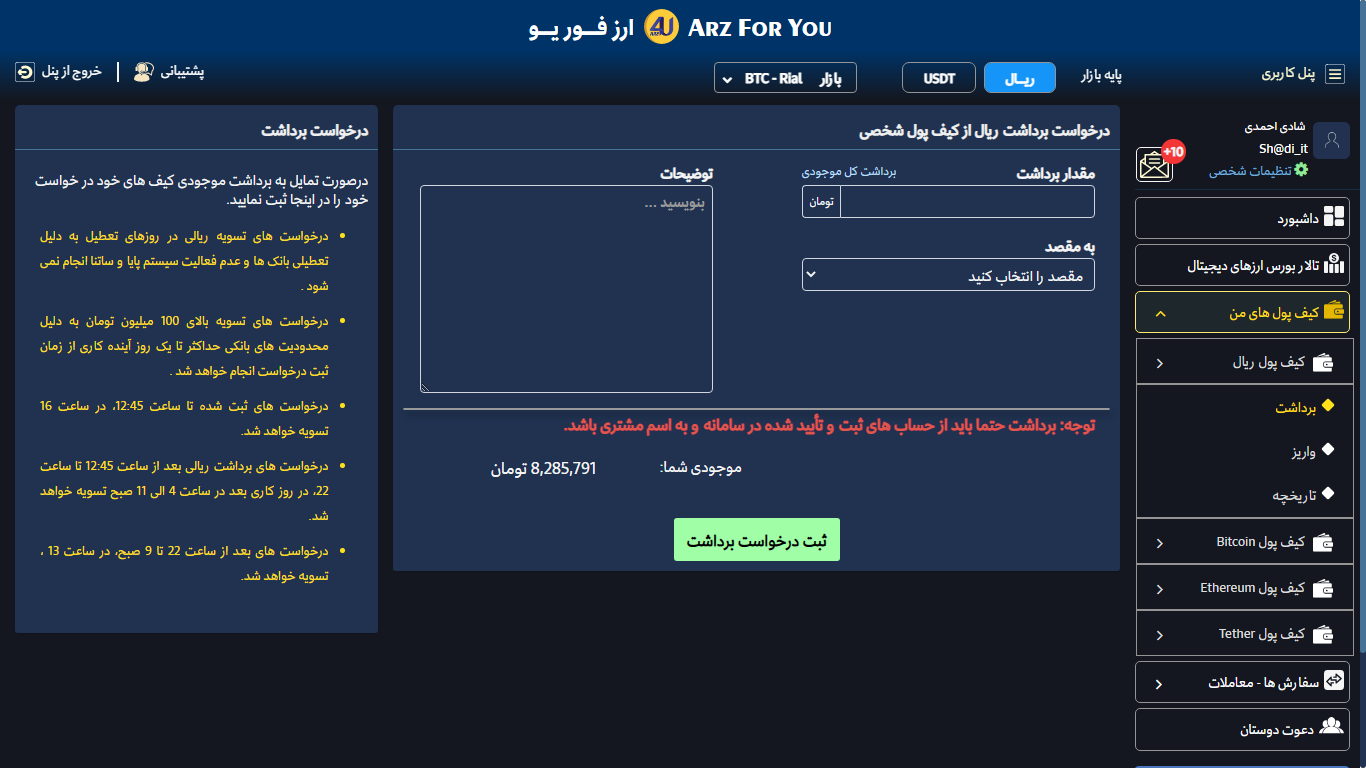Screen dimensions: 1366x768
Task: Open the مقصد را انتخاب کنید dropdown
Action: [x=947, y=275]
